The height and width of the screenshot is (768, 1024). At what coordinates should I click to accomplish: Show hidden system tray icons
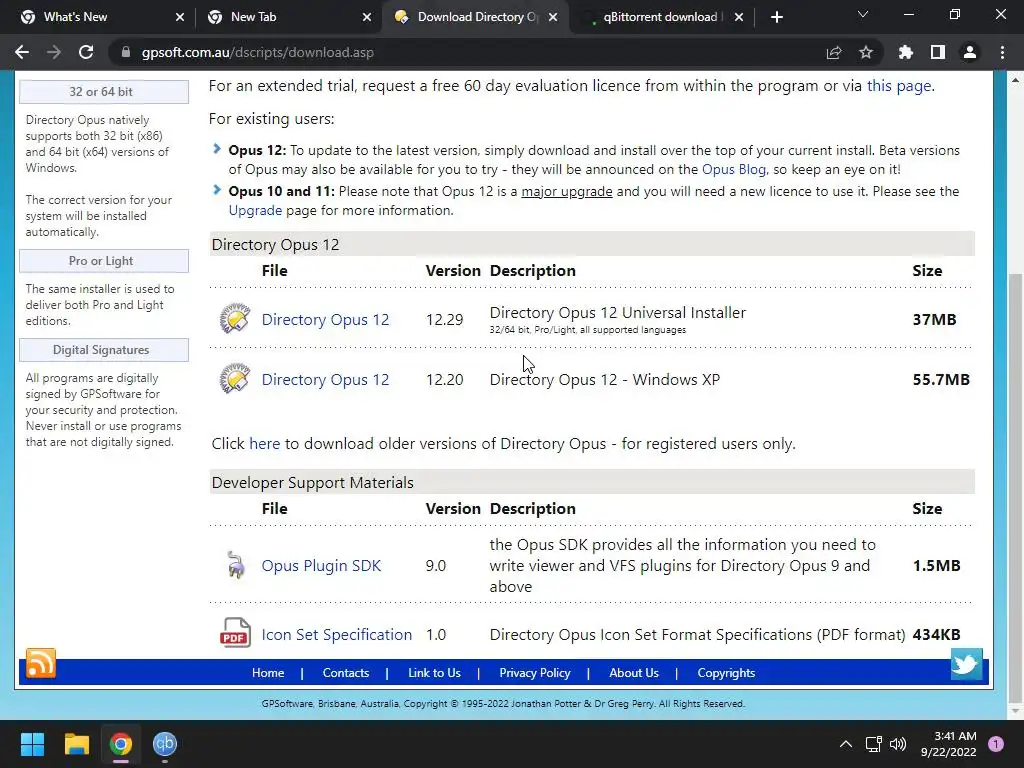pyautogui.click(x=846, y=744)
